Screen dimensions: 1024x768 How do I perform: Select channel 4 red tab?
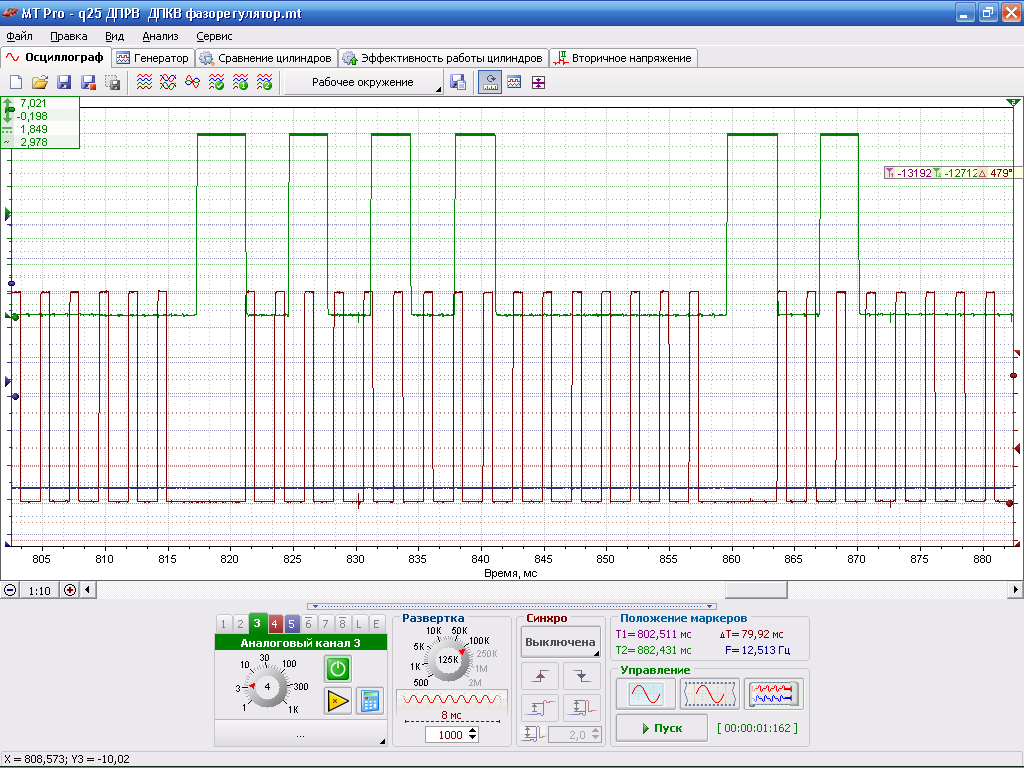274,624
